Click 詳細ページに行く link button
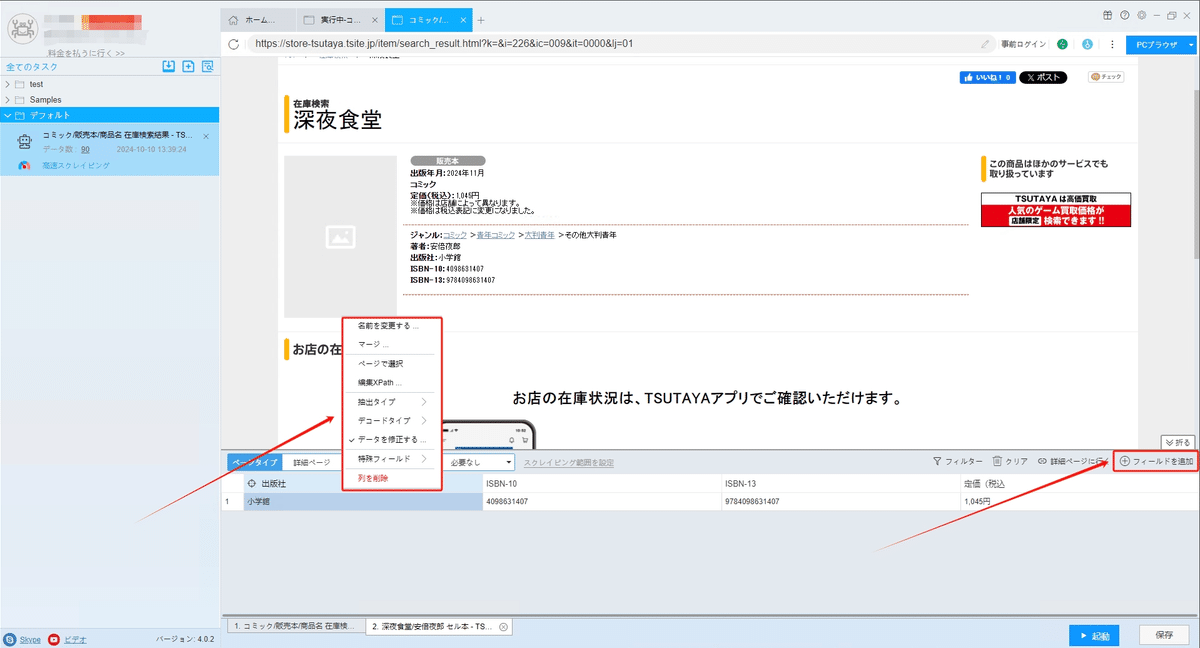This screenshot has height=648, width=1200. tap(1072, 462)
